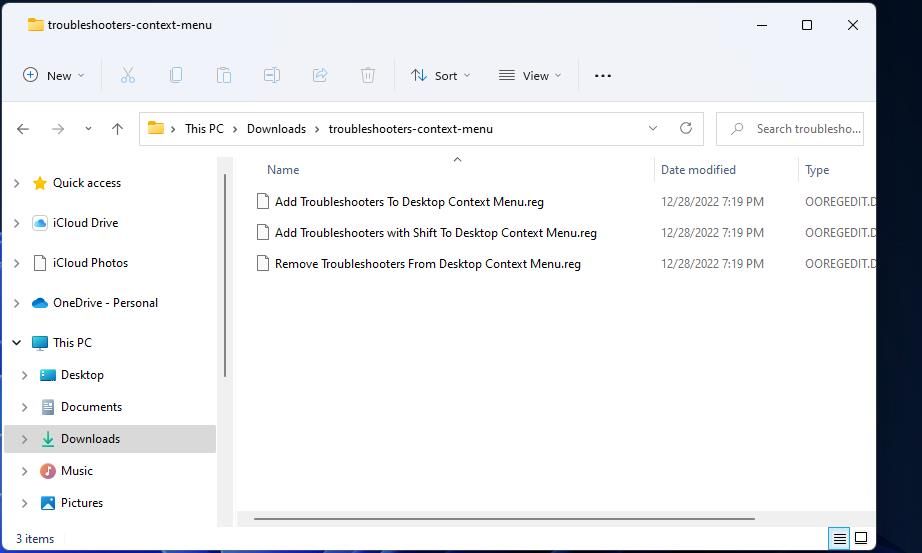
Task: Select Downloads in navigation pane
Action: pos(110,439)
